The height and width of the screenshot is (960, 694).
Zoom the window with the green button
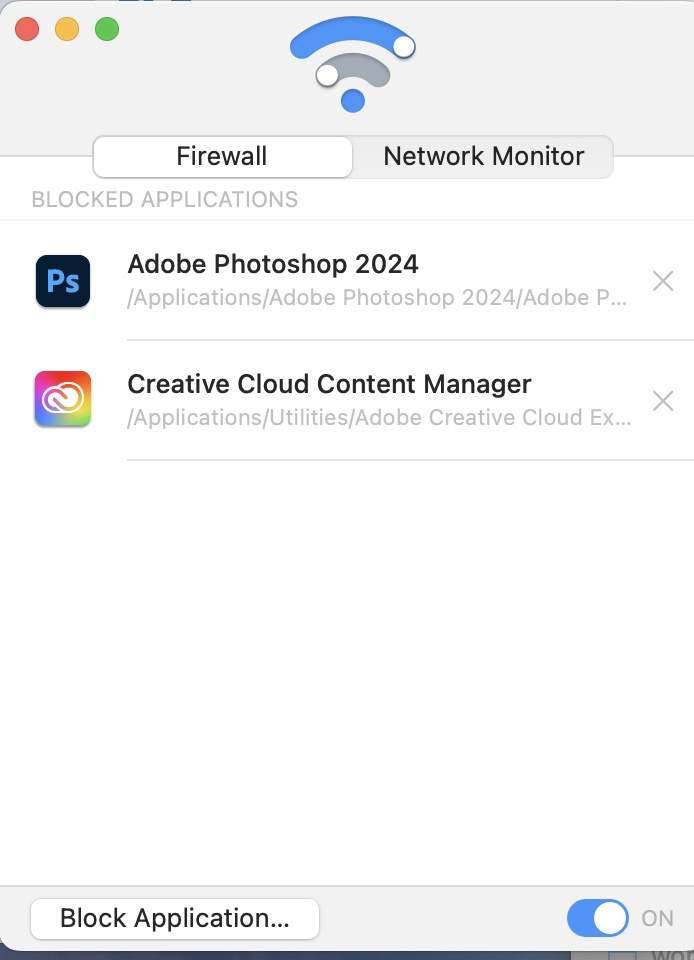click(x=107, y=29)
